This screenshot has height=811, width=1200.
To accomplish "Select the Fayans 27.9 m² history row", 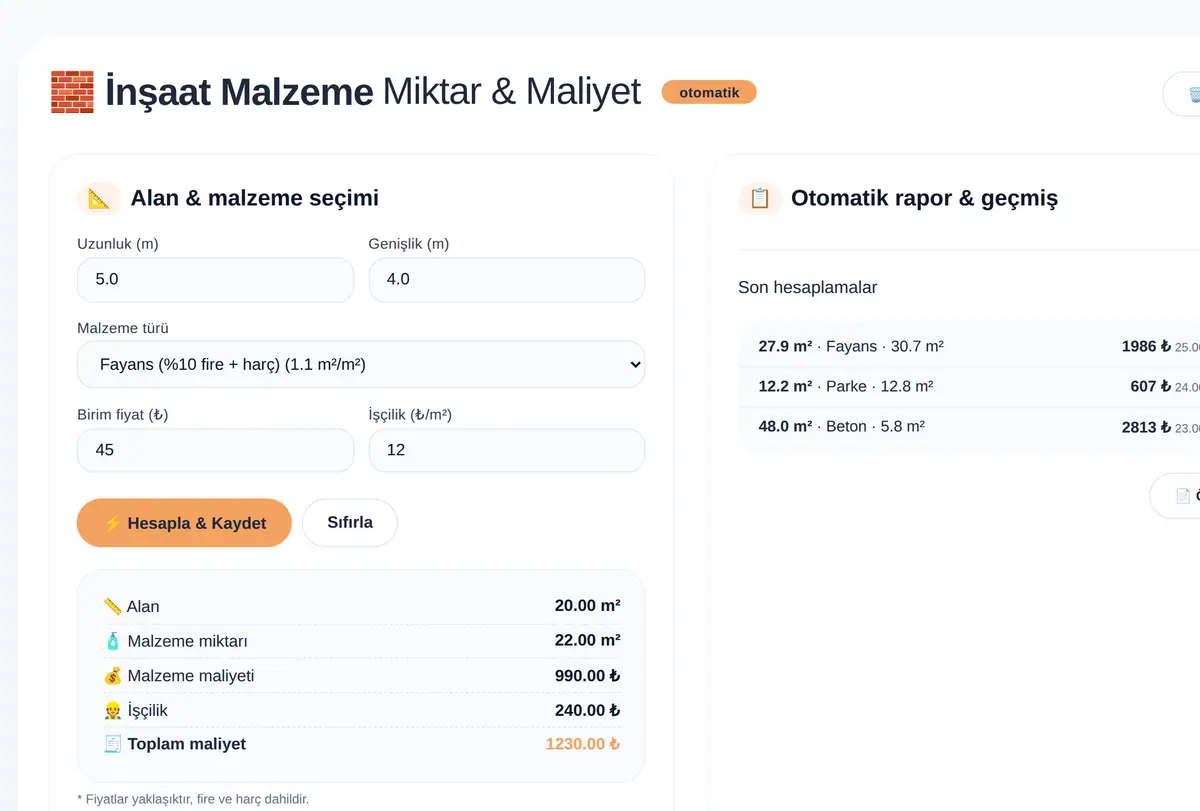I will point(969,346).
